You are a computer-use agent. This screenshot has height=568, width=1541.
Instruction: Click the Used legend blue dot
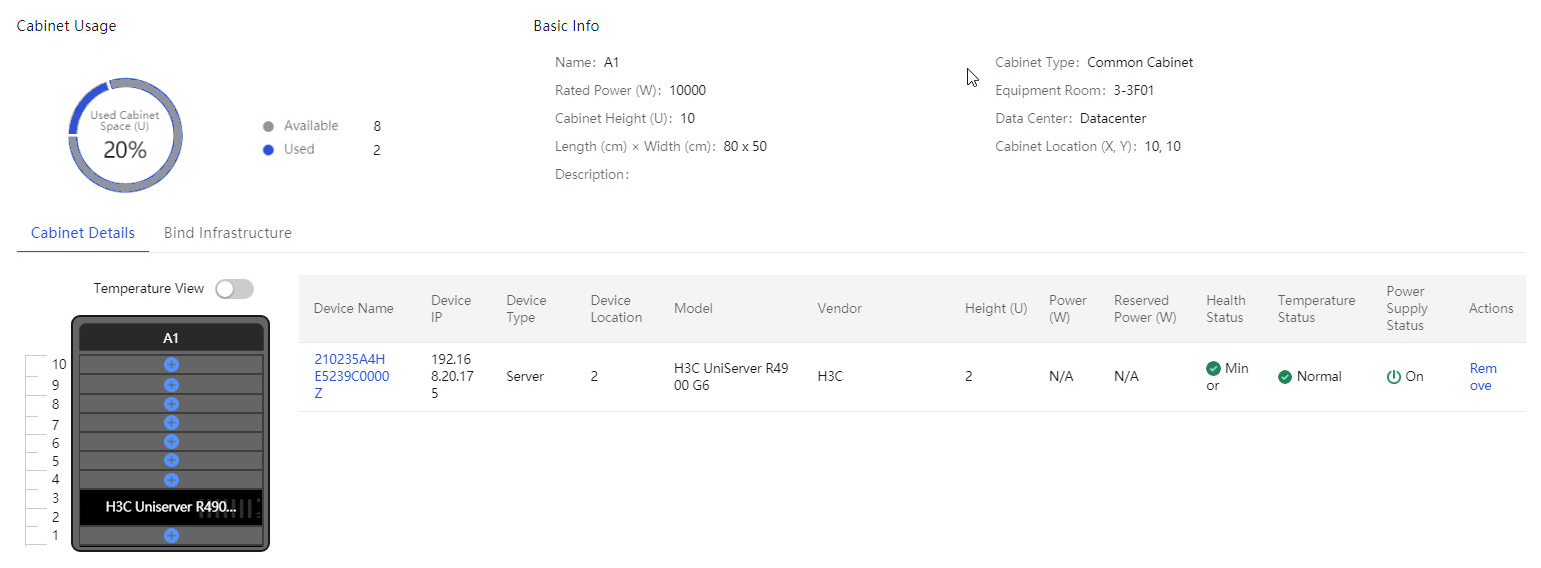(268, 150)
